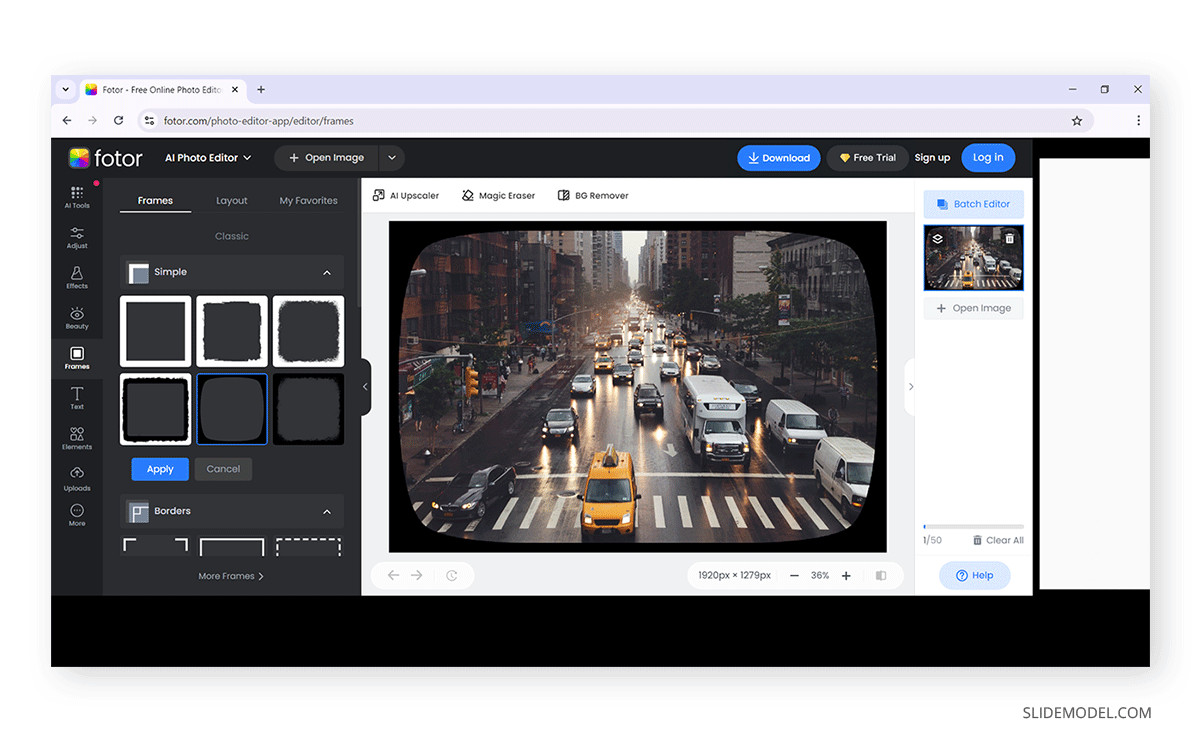Zoom in with the plus icon

846,576
